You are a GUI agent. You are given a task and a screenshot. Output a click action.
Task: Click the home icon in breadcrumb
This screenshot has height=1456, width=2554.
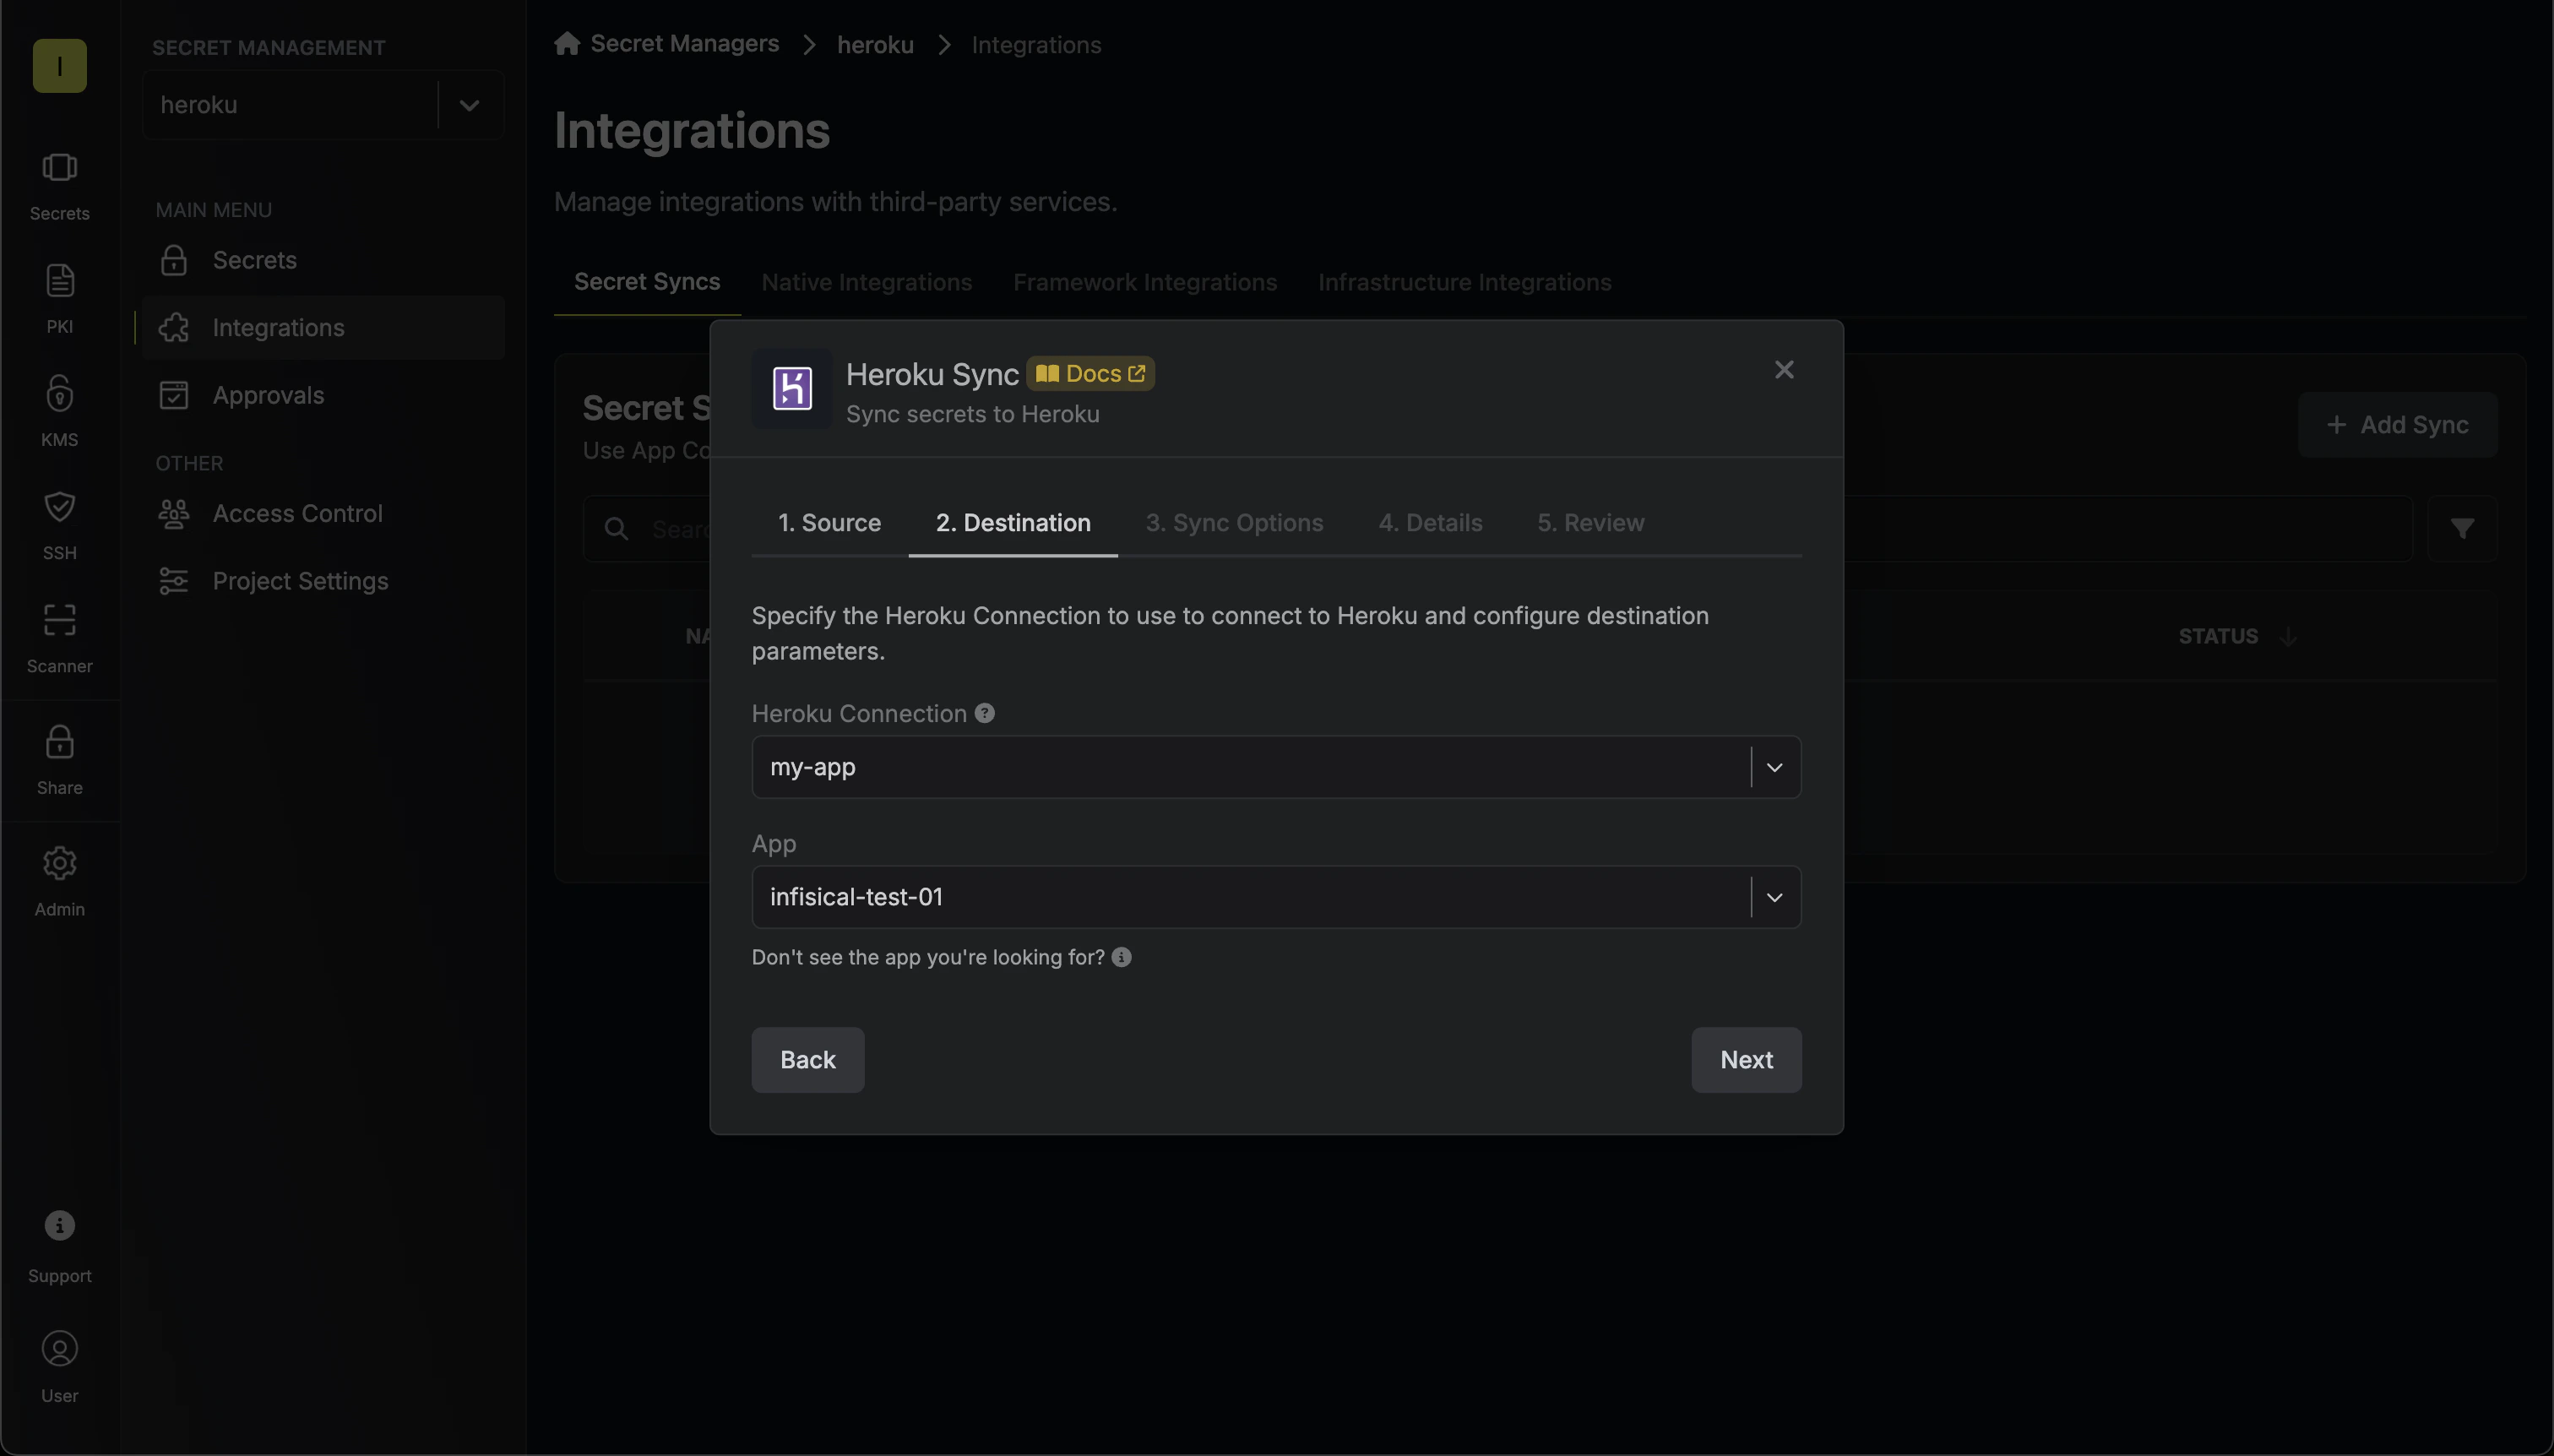coord(567,43)
